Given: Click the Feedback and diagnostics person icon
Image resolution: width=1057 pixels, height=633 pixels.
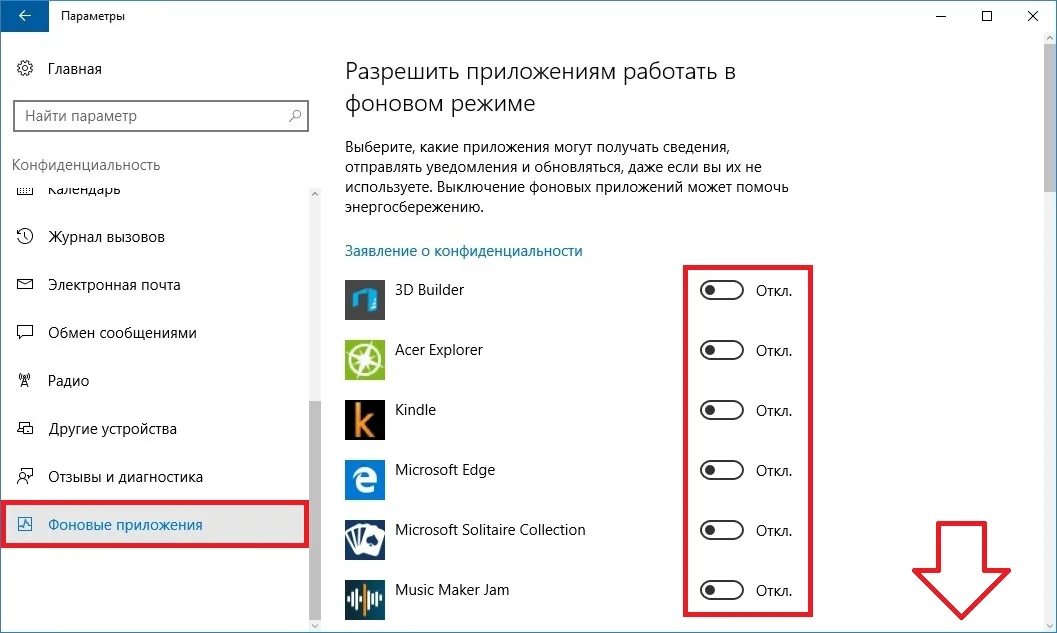Looking at the screenshot, I should tap(25, 476).
